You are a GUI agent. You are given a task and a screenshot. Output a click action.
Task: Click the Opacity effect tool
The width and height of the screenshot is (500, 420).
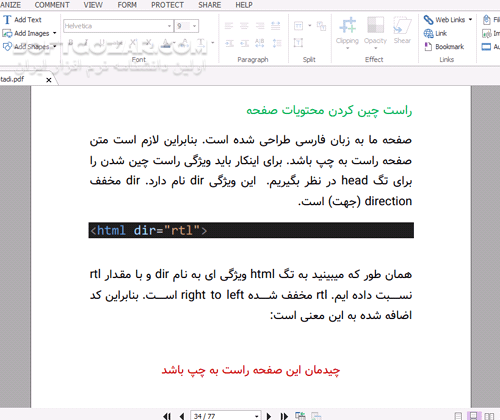tap(375, 31)
